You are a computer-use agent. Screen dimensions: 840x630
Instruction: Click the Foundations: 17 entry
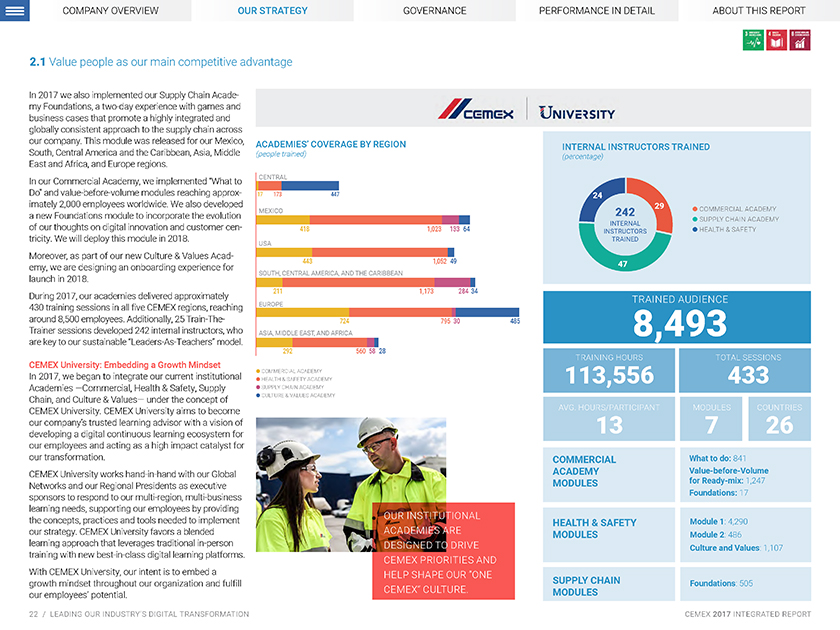pyautogui.click(x=718, y=493)
